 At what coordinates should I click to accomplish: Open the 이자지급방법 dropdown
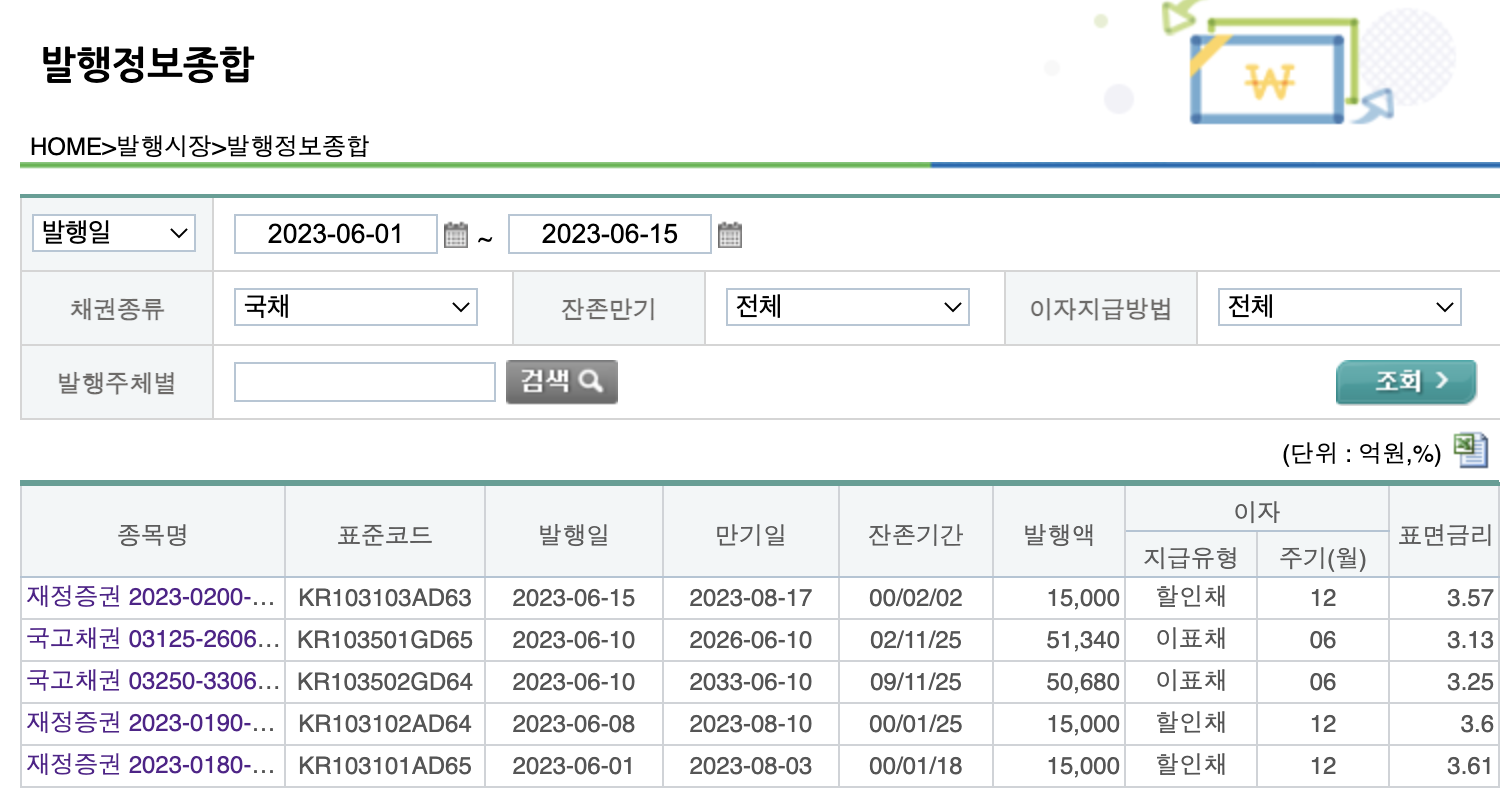click(x=1339, y=307)
